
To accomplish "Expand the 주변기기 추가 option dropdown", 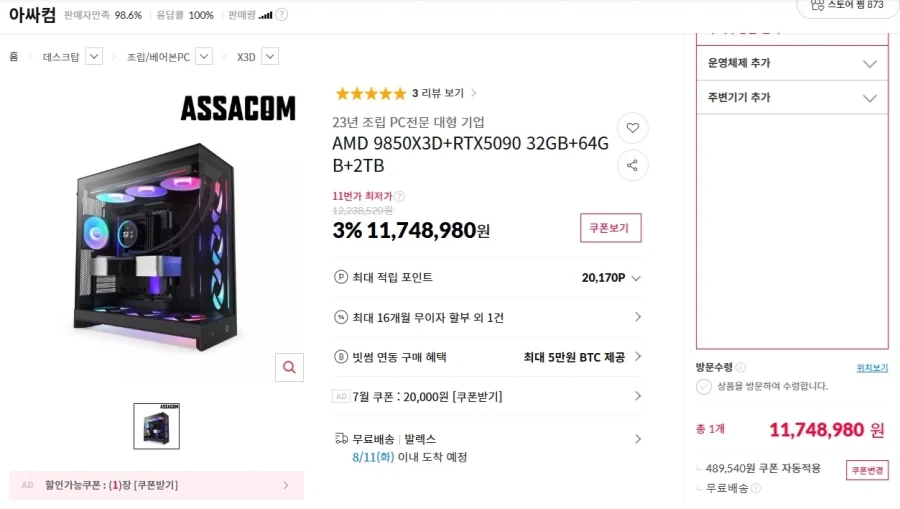I will tap(792, 98).
